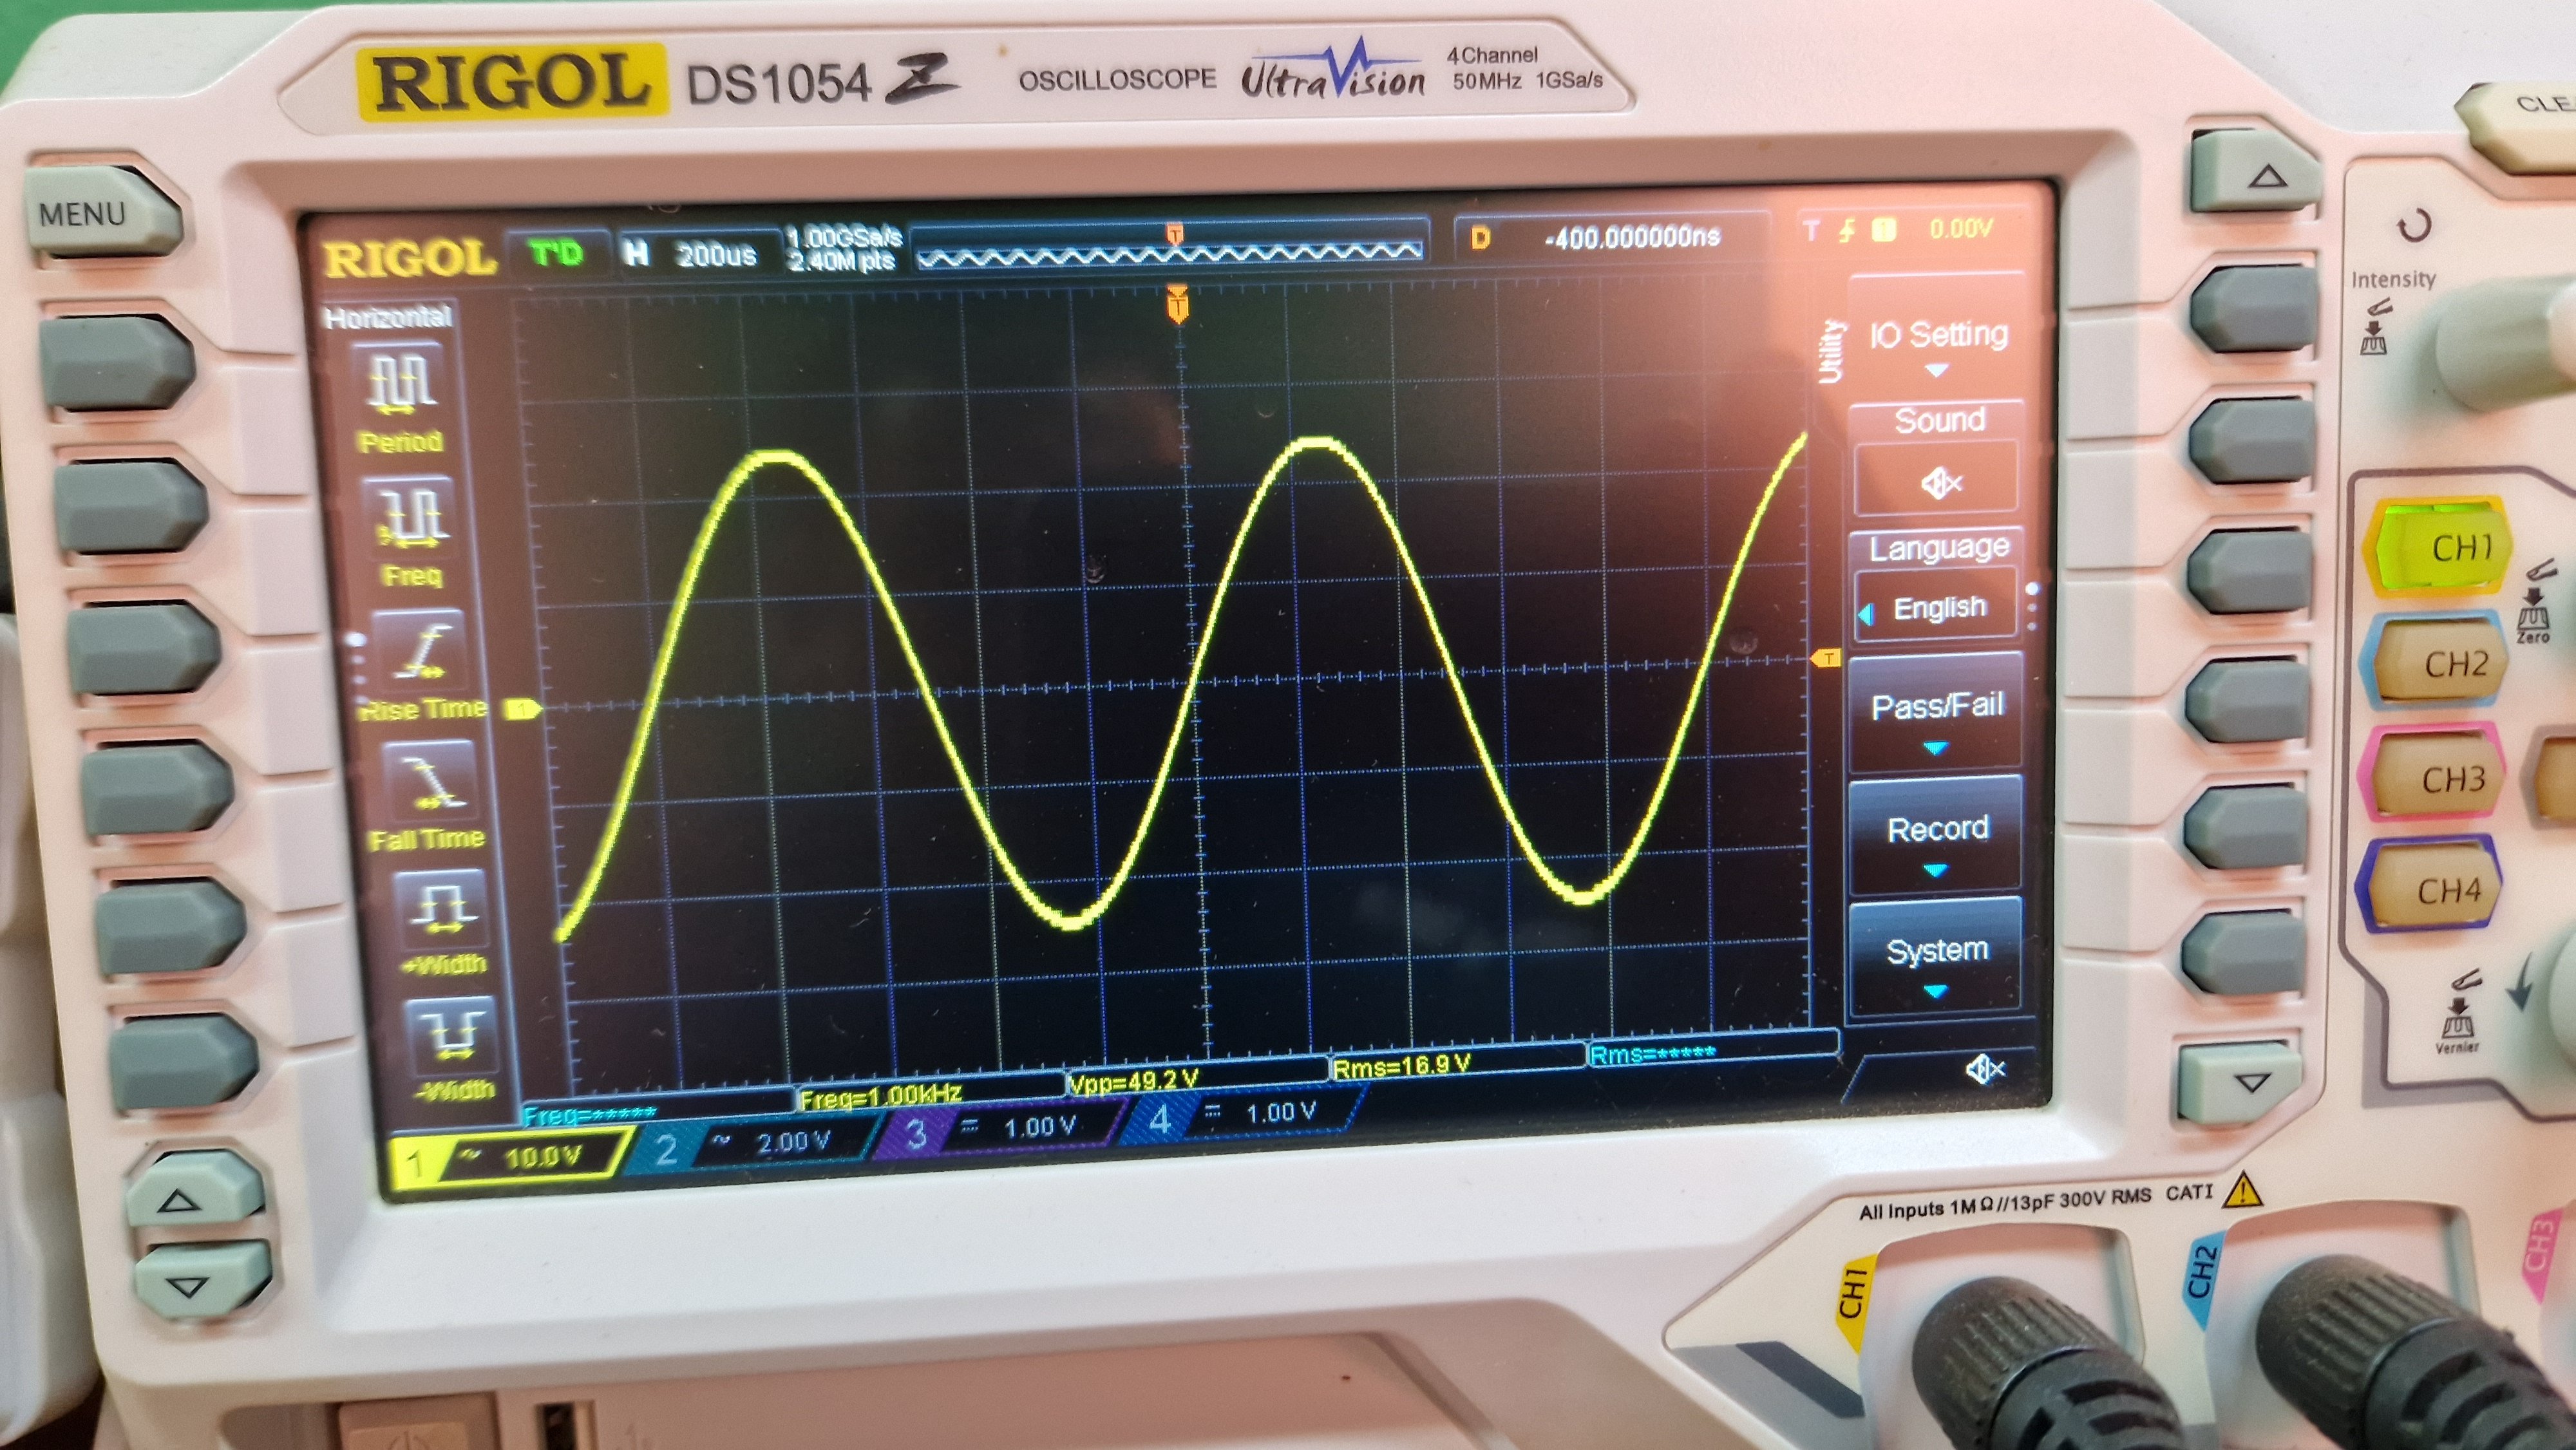Click the Freq=1.00kHz measurement readout
This screenshot has height=1450, width=2576.
tap(880, 1097)
